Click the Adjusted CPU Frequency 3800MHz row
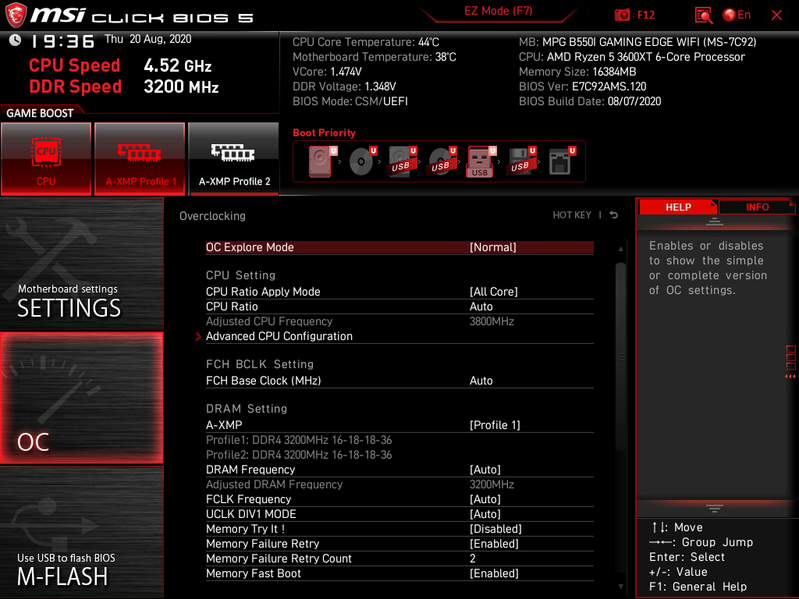 pyautogui.click(x=400, y=321)
